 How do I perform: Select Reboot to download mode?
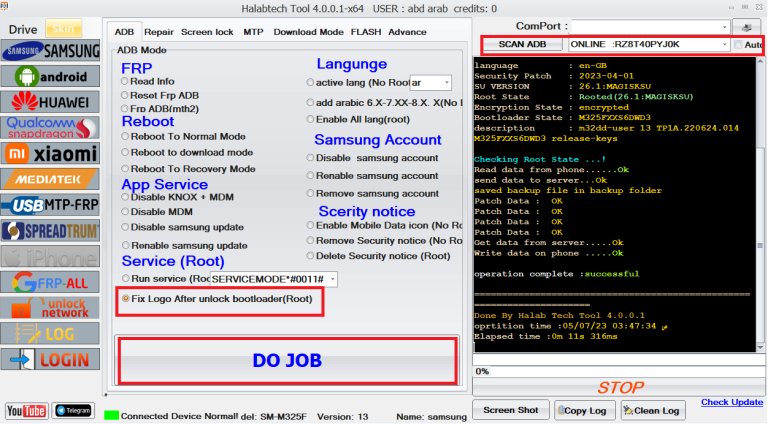click(x=187, y=152)
